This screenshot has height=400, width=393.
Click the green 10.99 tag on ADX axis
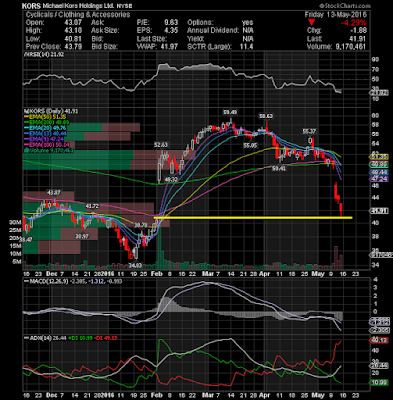tap(379, 382)
